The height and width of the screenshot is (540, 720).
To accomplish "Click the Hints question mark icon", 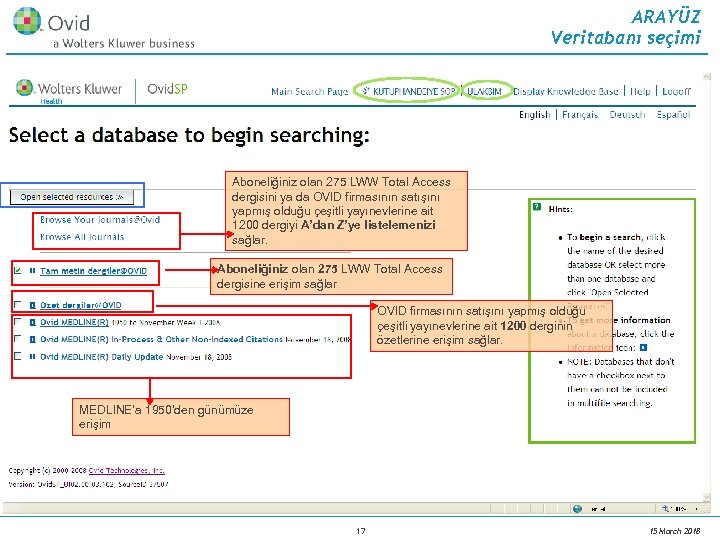I will (x=537, y=207).
